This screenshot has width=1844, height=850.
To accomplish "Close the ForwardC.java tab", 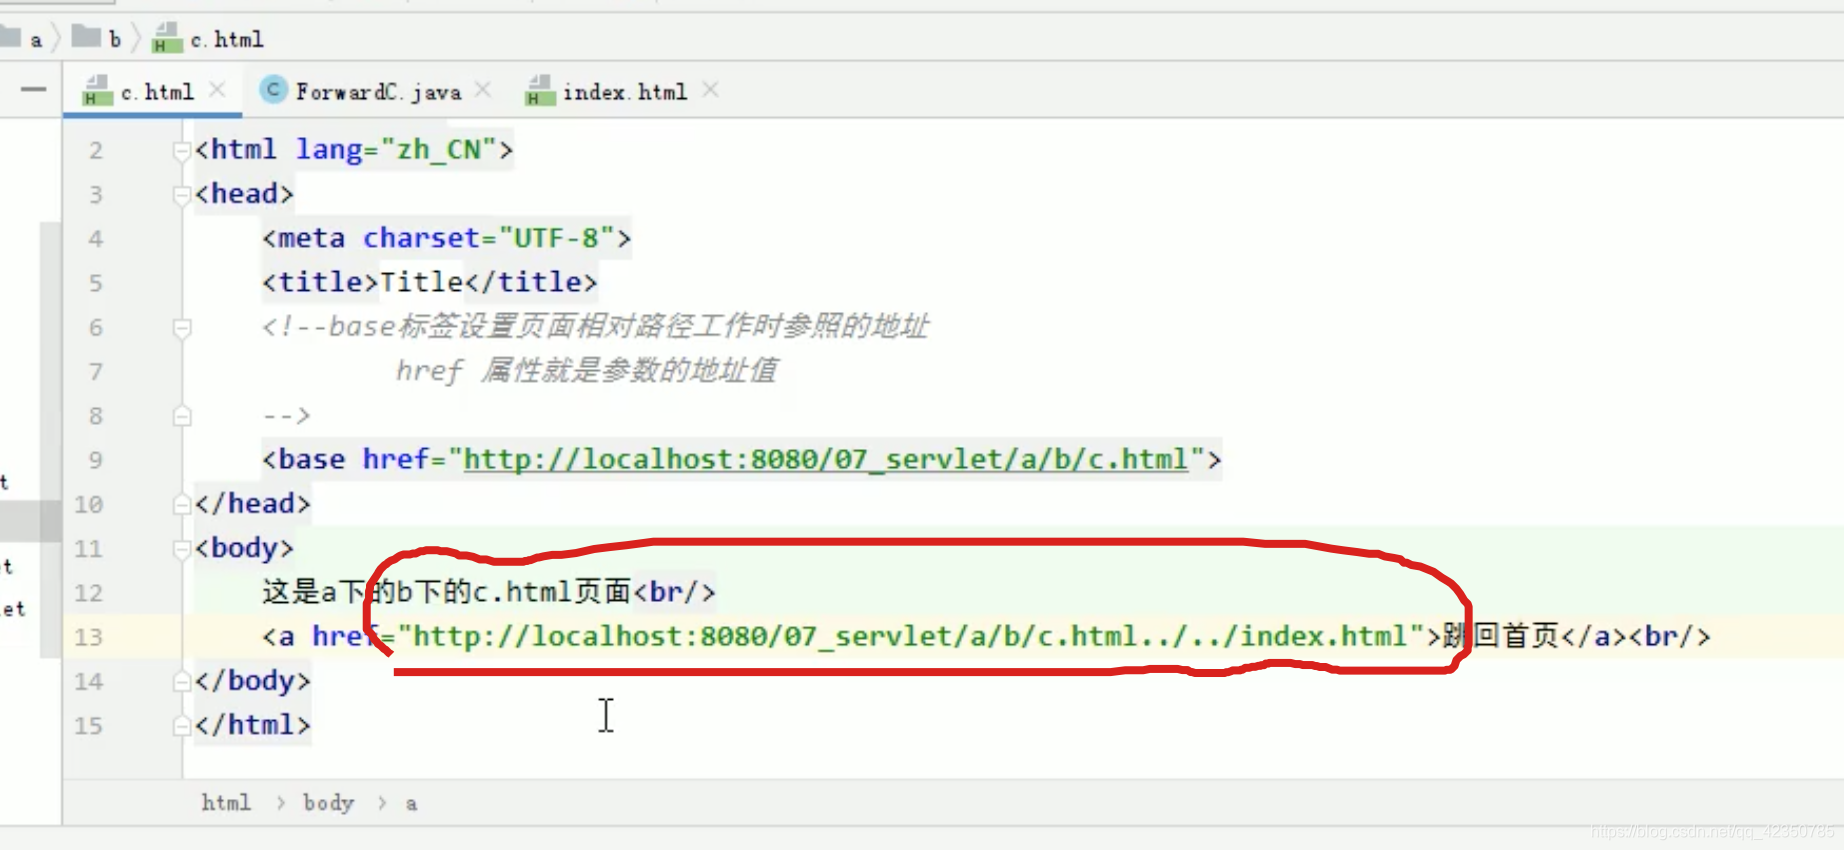I will 483,90.
